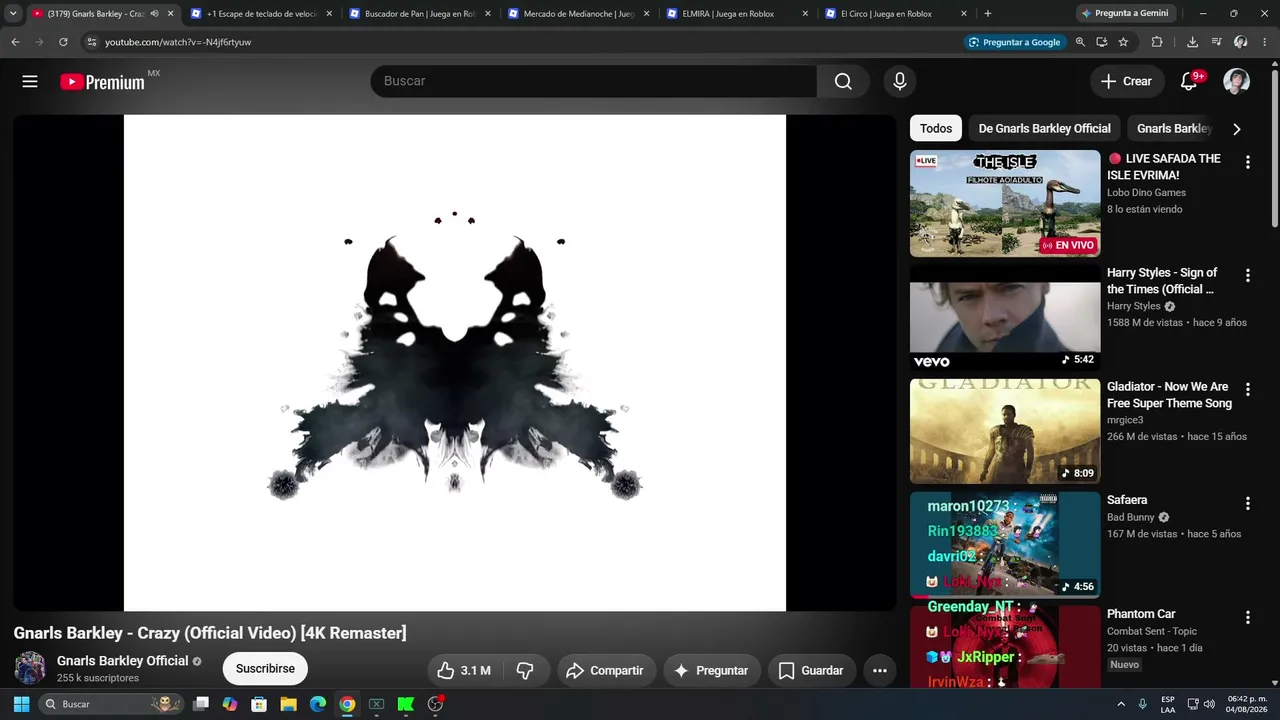The width and height of the screenshot is (1280, 720).
Task: Ask about the video with Preguntar
Action: pyautogui.click(x=711, y=670)
